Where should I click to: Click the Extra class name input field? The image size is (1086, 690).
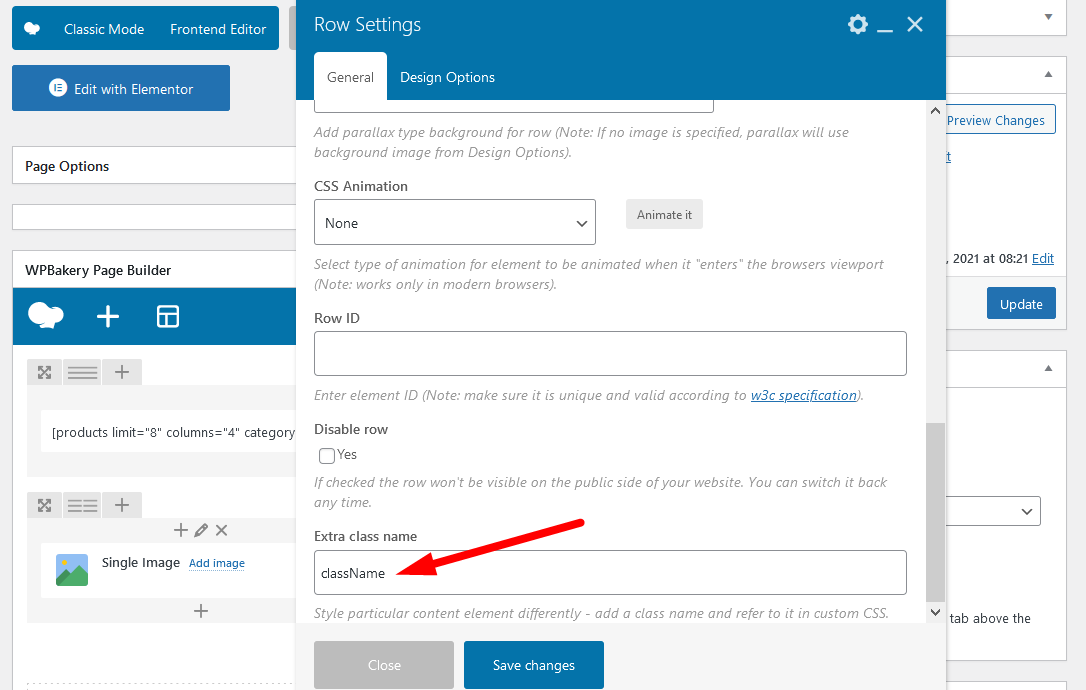[610, 572]
